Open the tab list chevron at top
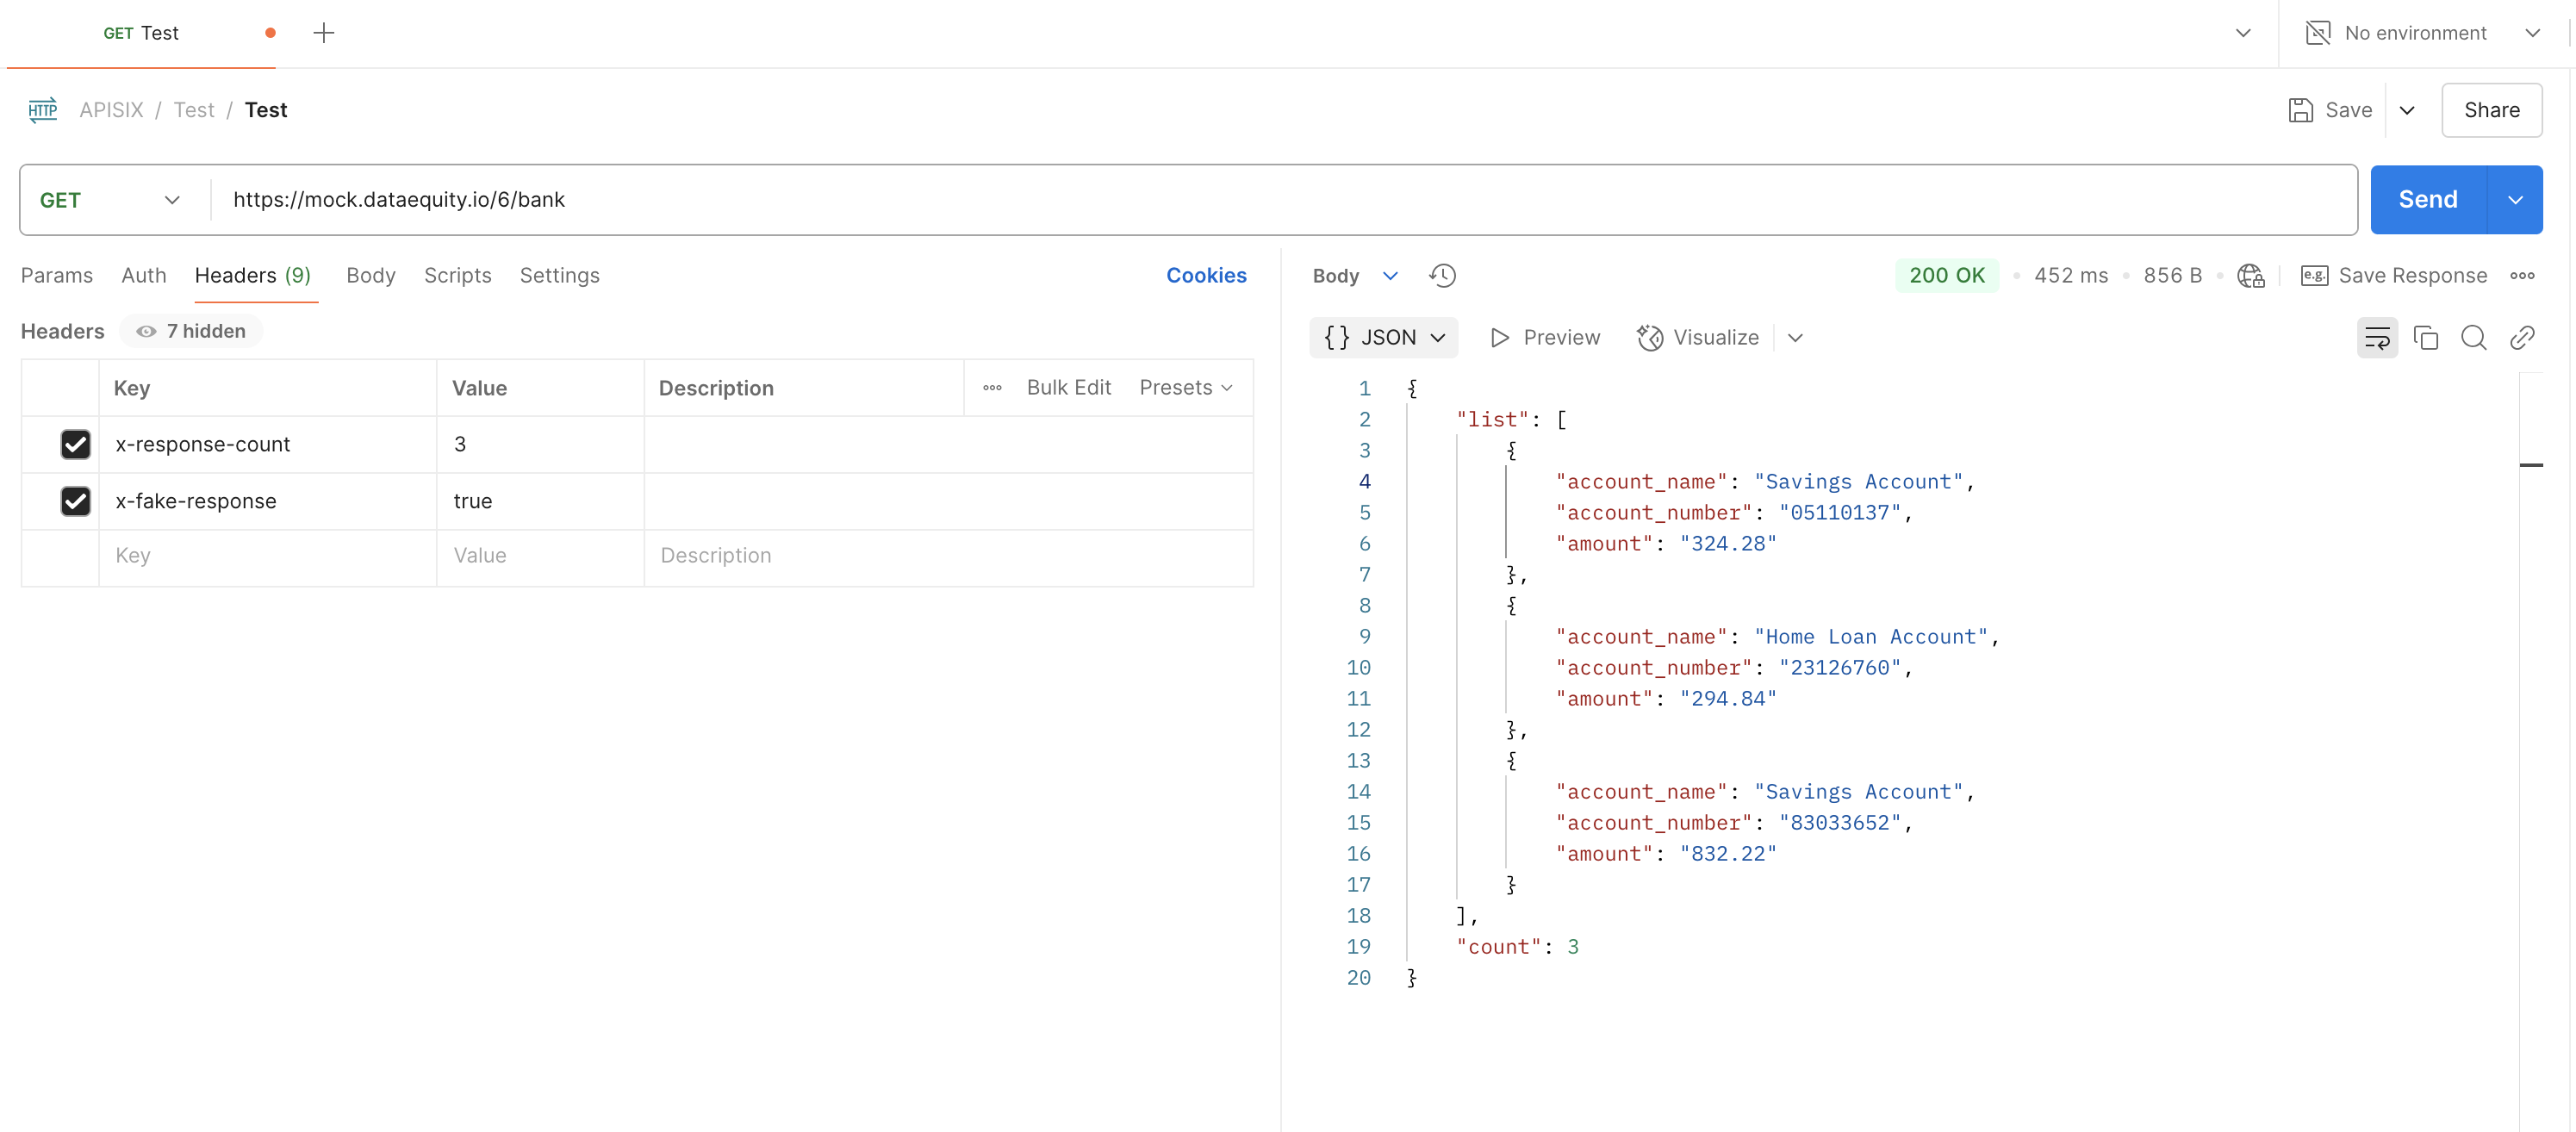The image size is (2576, 1132). pyautogui.click(x=2243, y=33)
